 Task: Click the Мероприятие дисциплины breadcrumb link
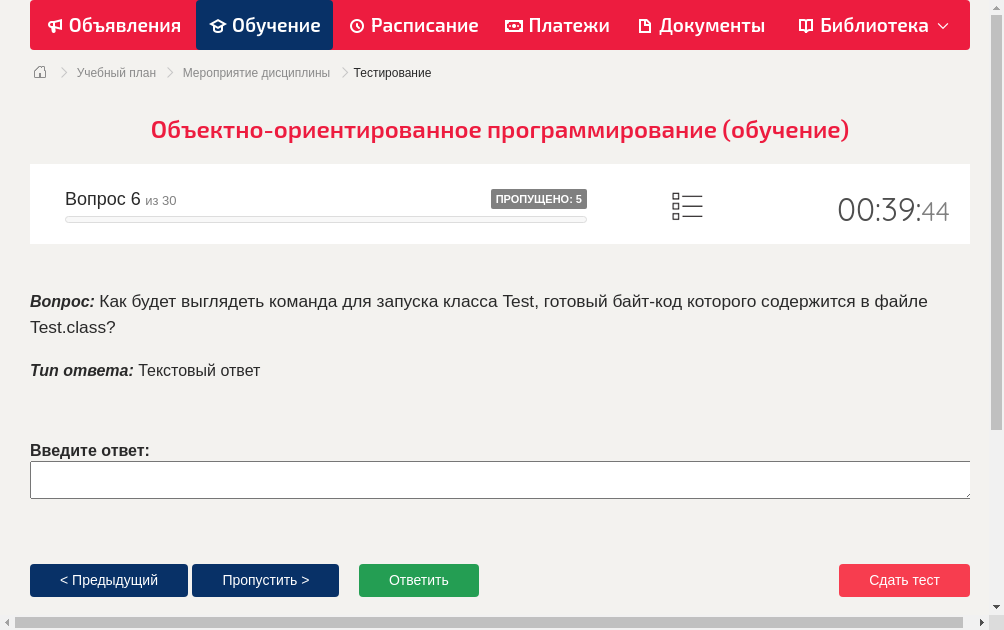(256, 72)
